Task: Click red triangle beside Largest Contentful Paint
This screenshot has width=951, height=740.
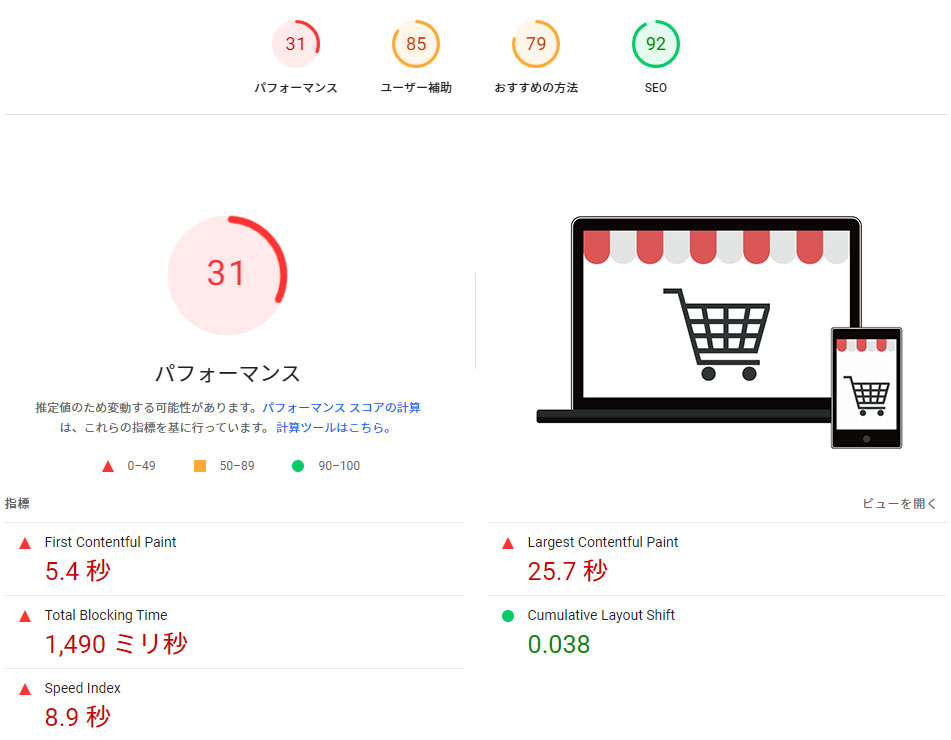Action: 508,543
